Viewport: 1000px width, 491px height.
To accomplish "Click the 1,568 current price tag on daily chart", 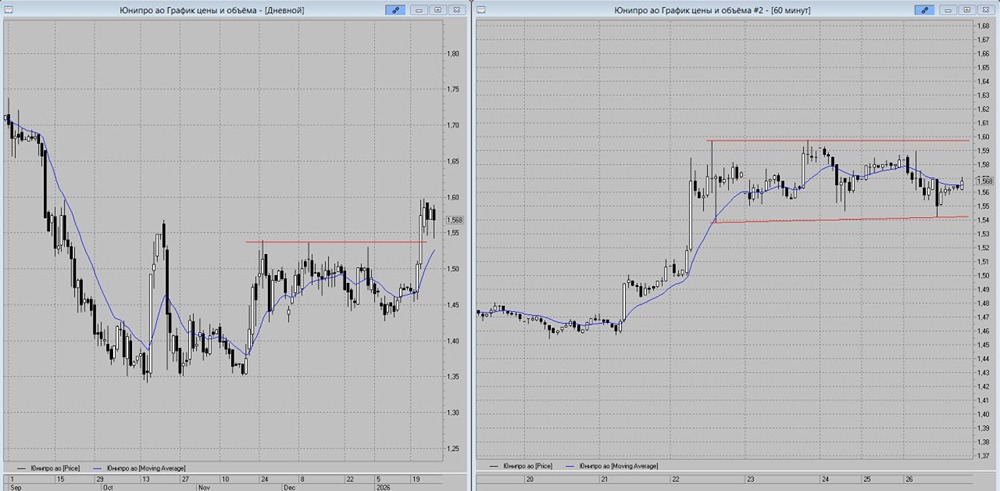I will pos(455,219).
